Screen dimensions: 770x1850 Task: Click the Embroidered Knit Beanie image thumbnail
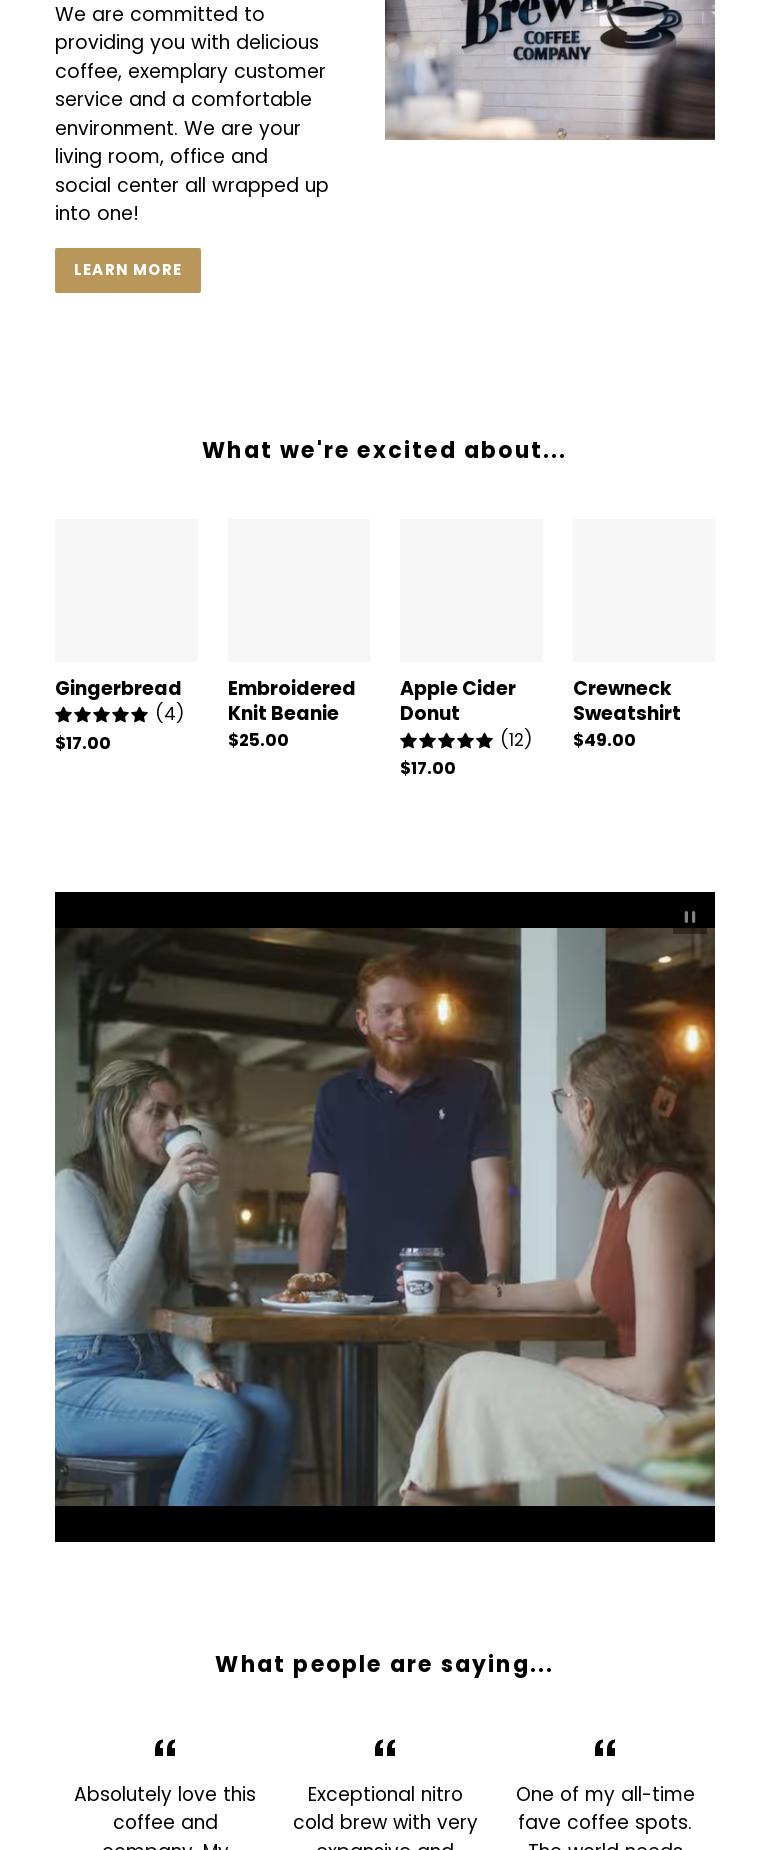click(299, 590)
